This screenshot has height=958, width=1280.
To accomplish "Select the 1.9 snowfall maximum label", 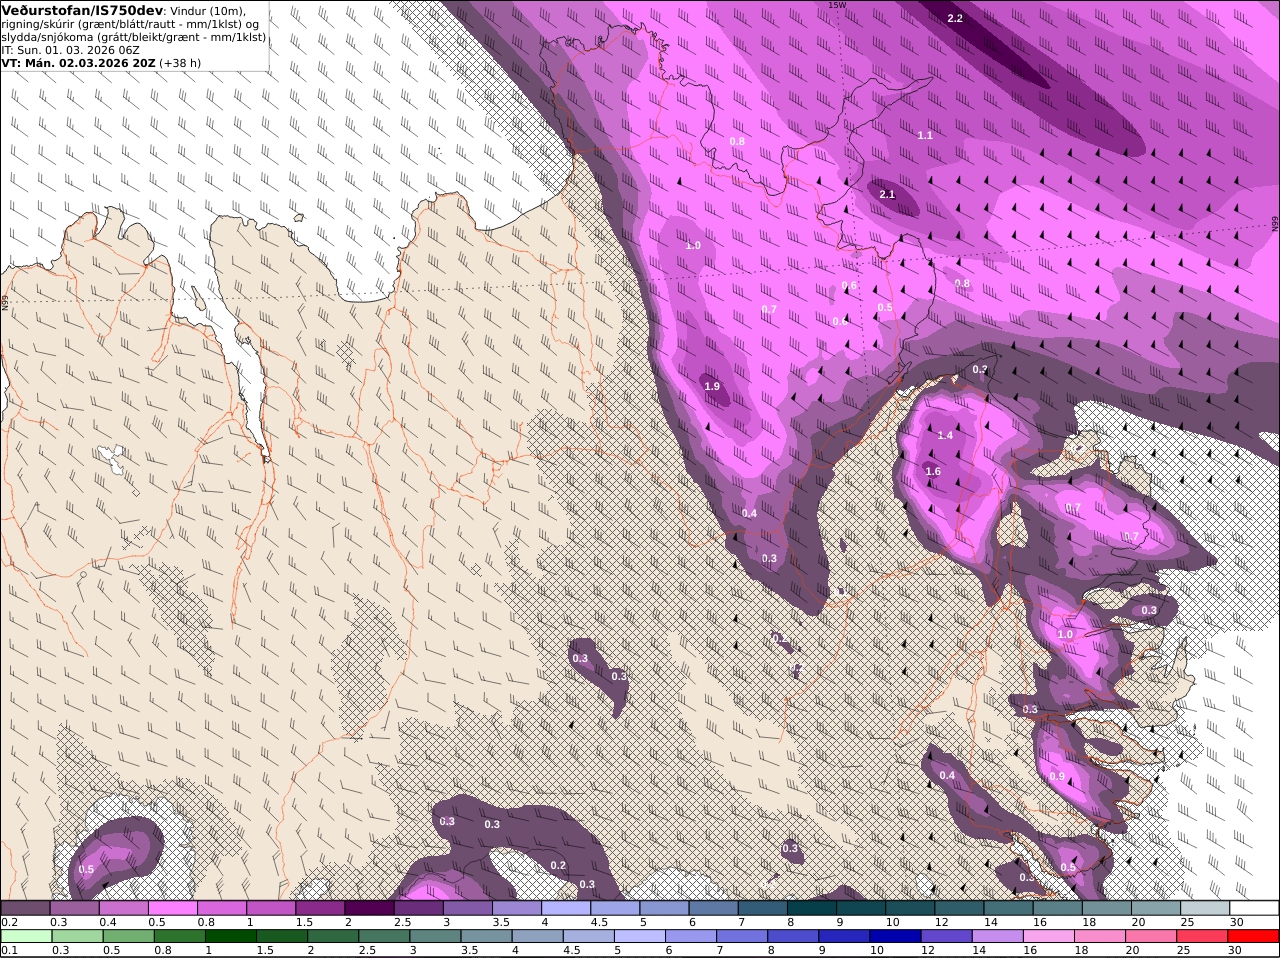I will [x=712, y=386].
